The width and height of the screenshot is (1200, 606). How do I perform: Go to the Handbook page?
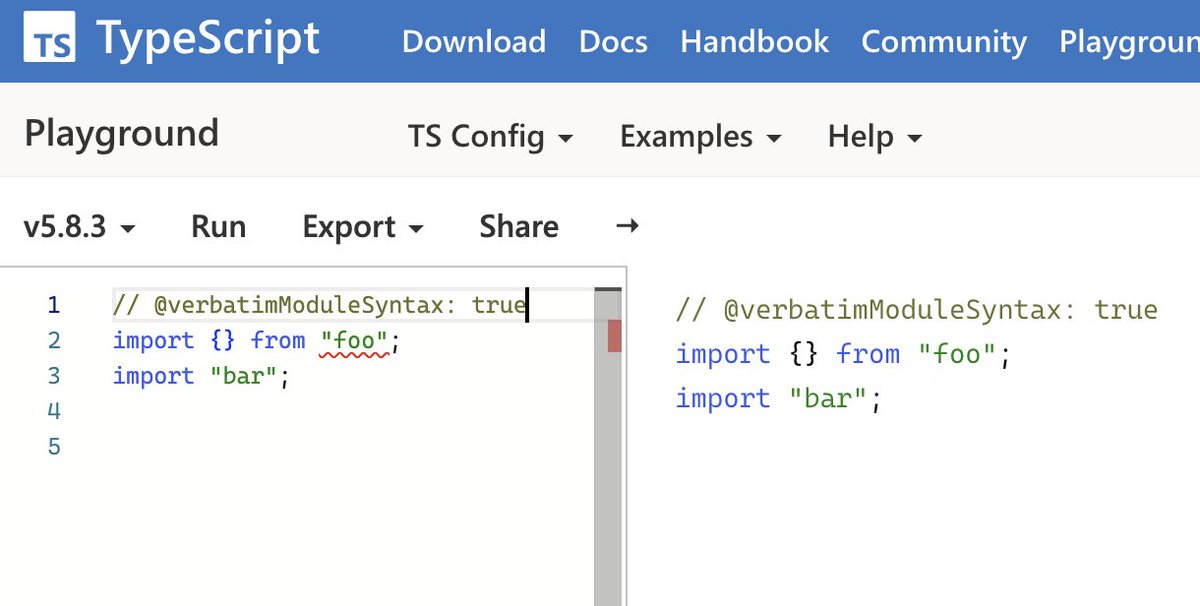754,42
